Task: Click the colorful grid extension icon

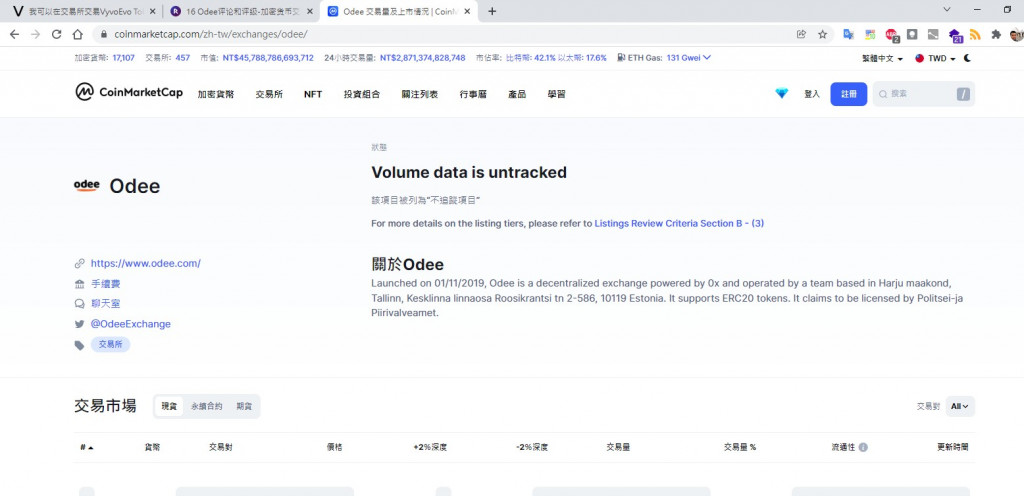Action: pos(870,35)
